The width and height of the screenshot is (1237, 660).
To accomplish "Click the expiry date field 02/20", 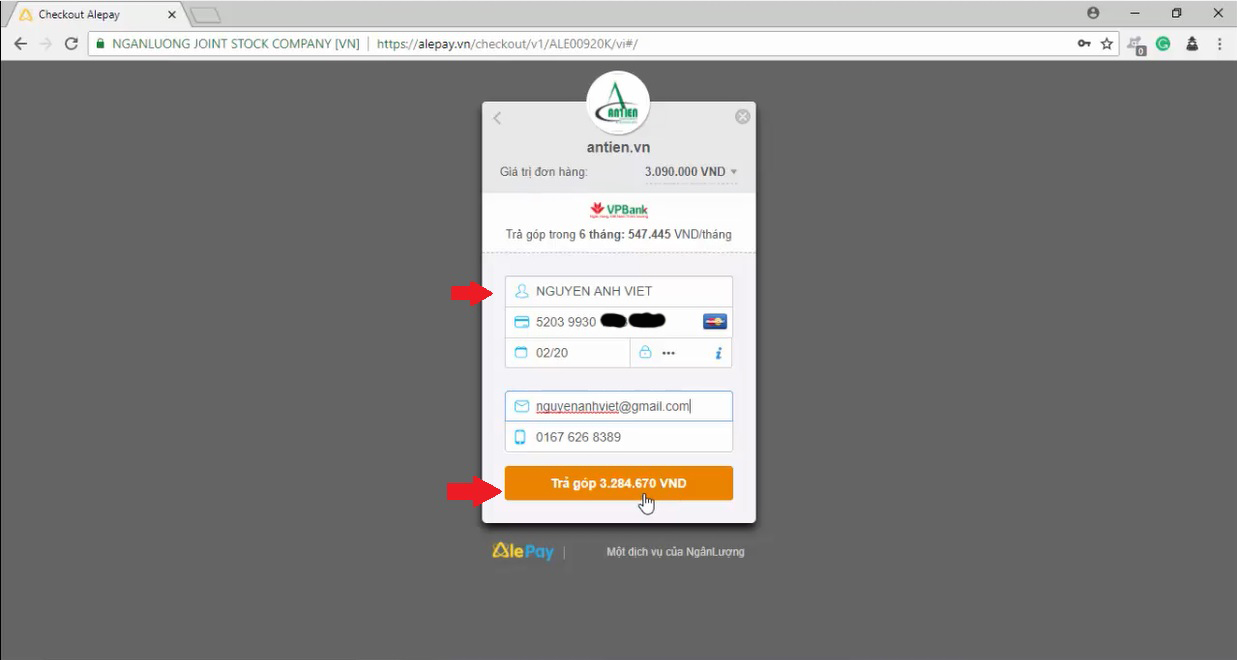I will tap(567, 353).
